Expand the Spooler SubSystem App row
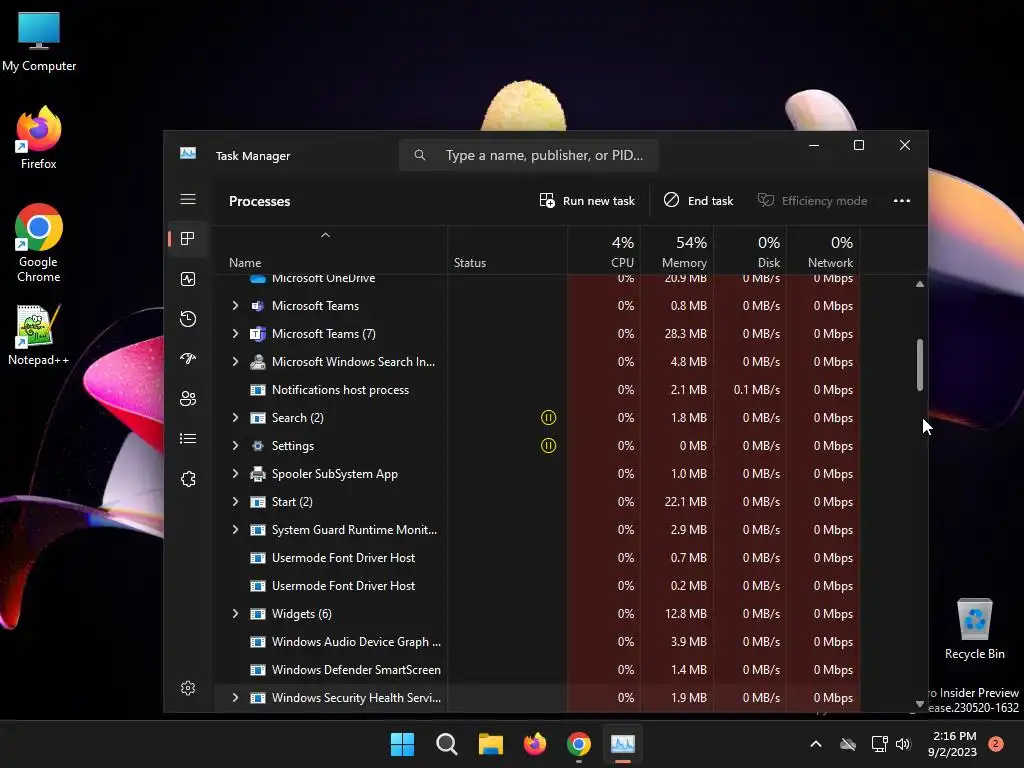This screenshot has height=768, width=1024. [235, 473]
